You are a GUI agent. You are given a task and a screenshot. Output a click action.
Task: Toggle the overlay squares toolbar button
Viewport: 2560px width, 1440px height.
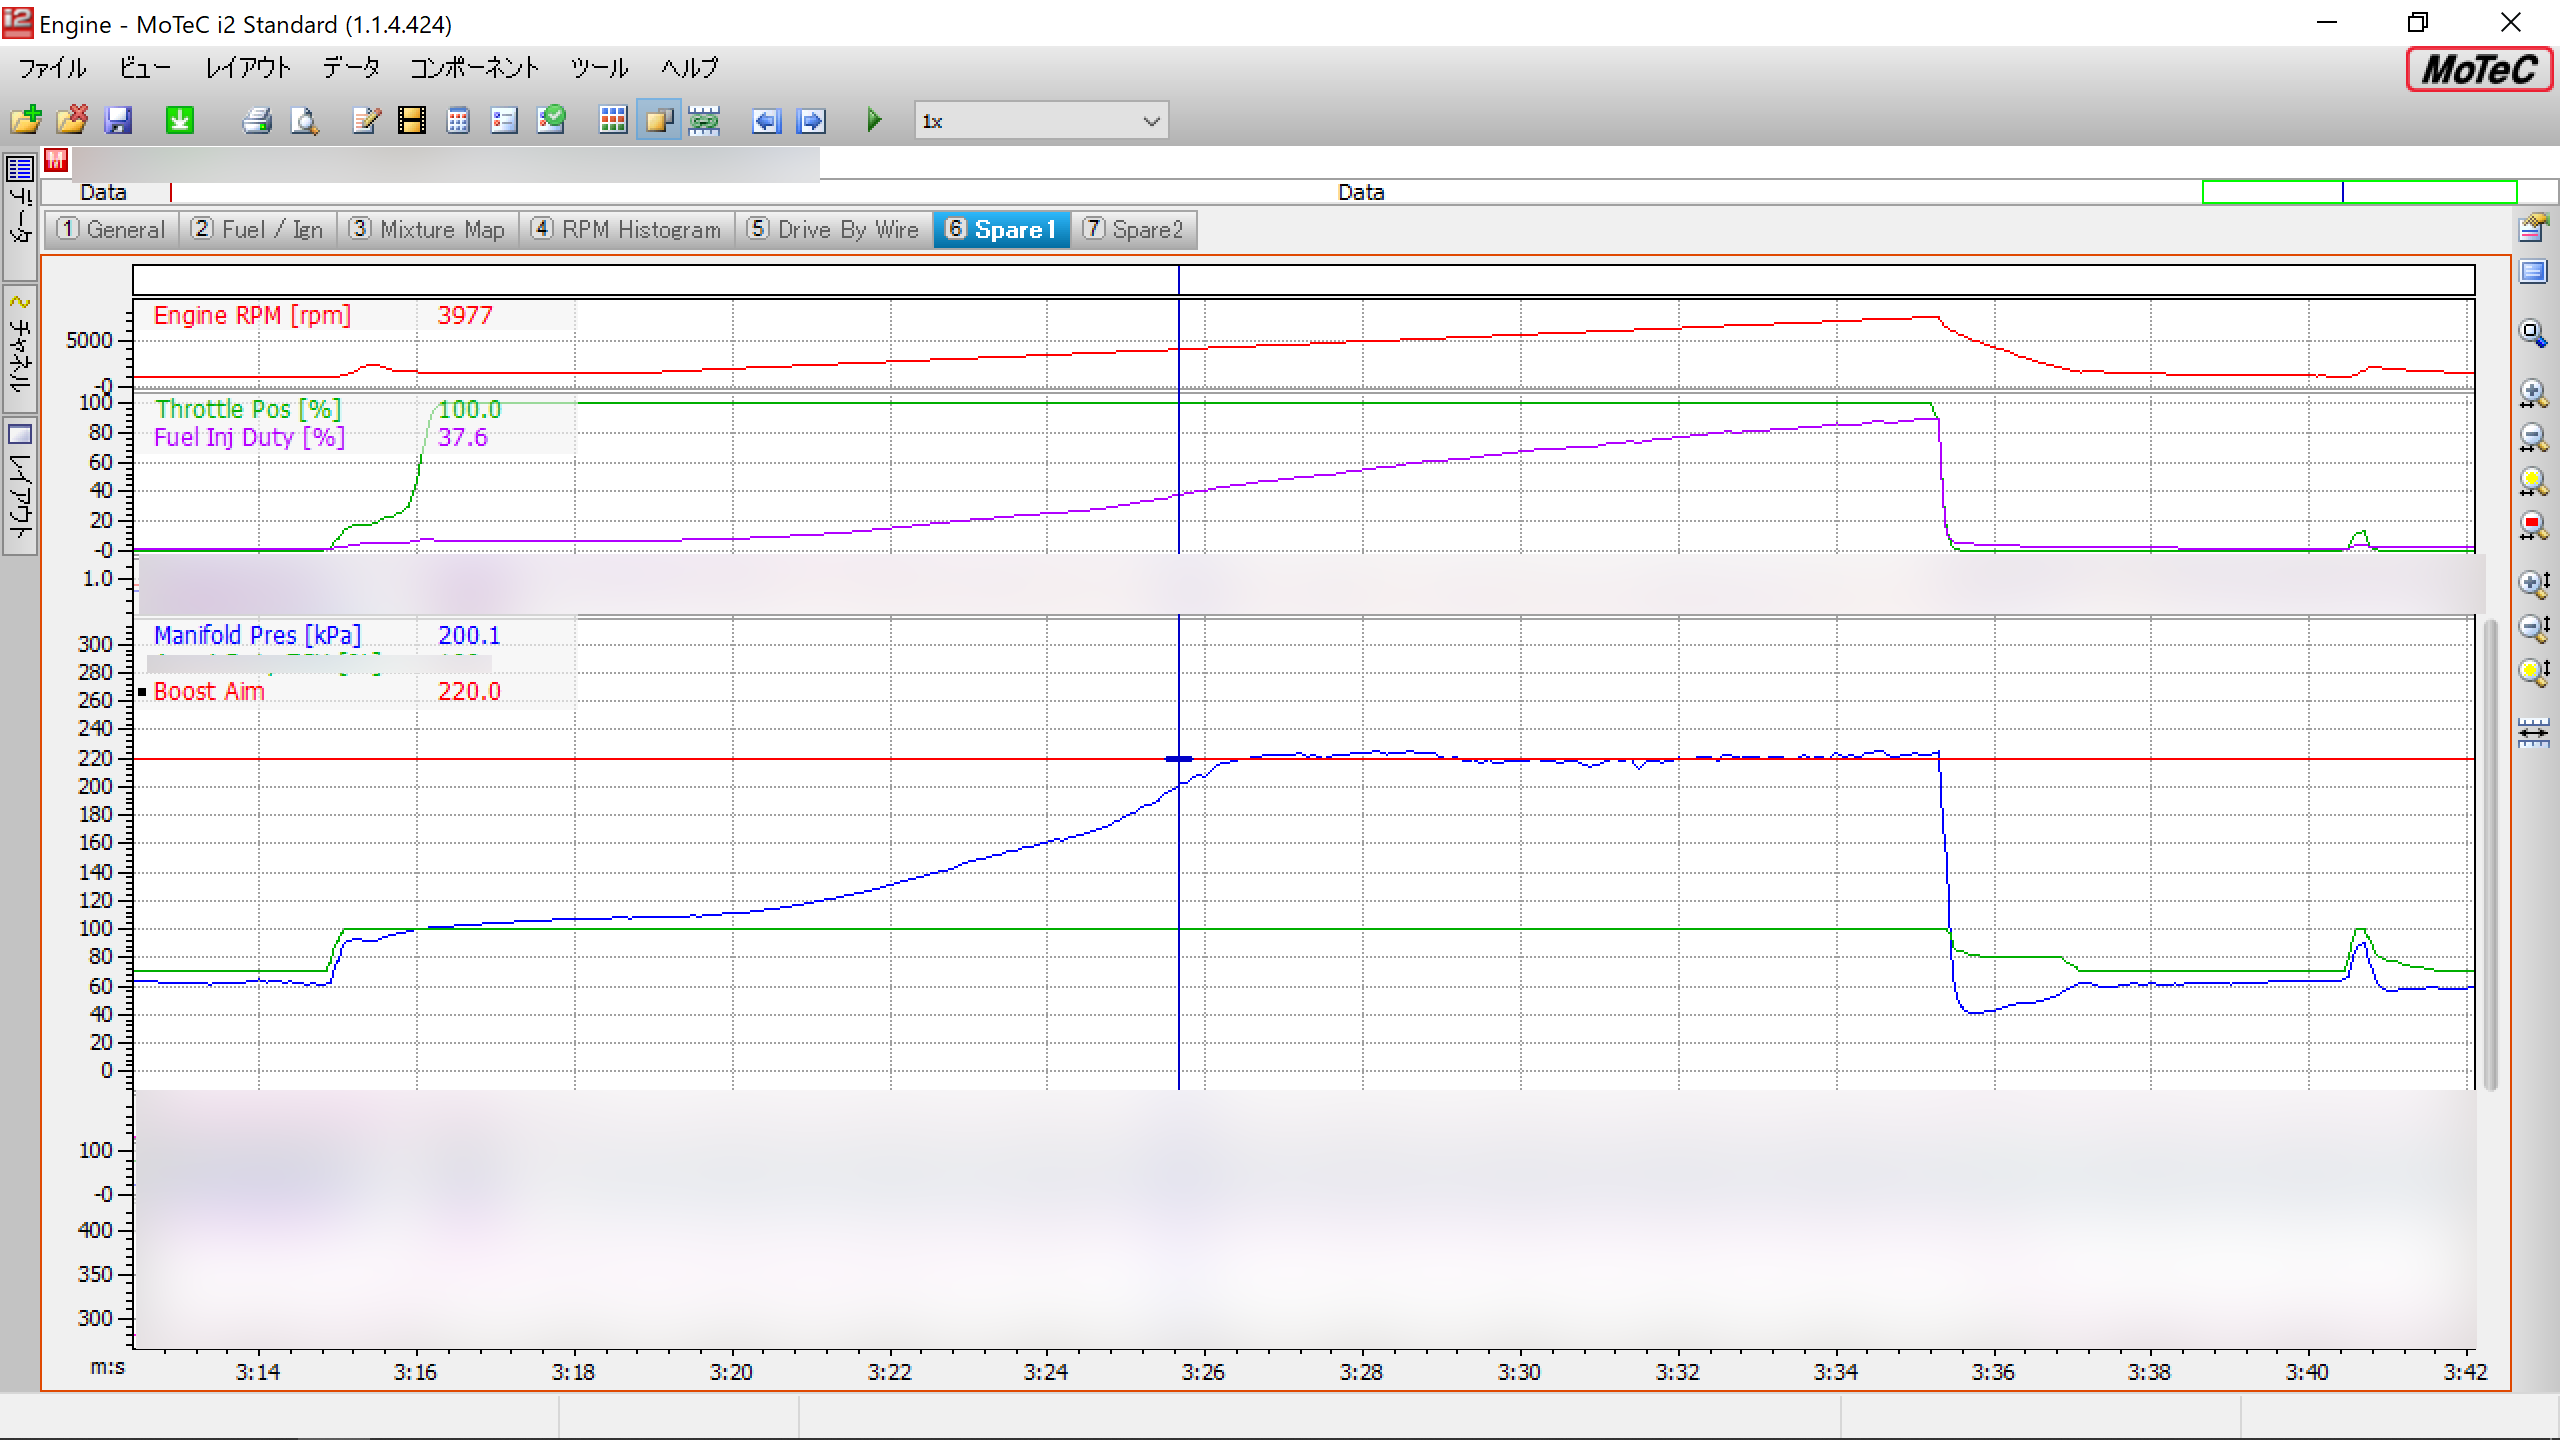pos(659,121)
